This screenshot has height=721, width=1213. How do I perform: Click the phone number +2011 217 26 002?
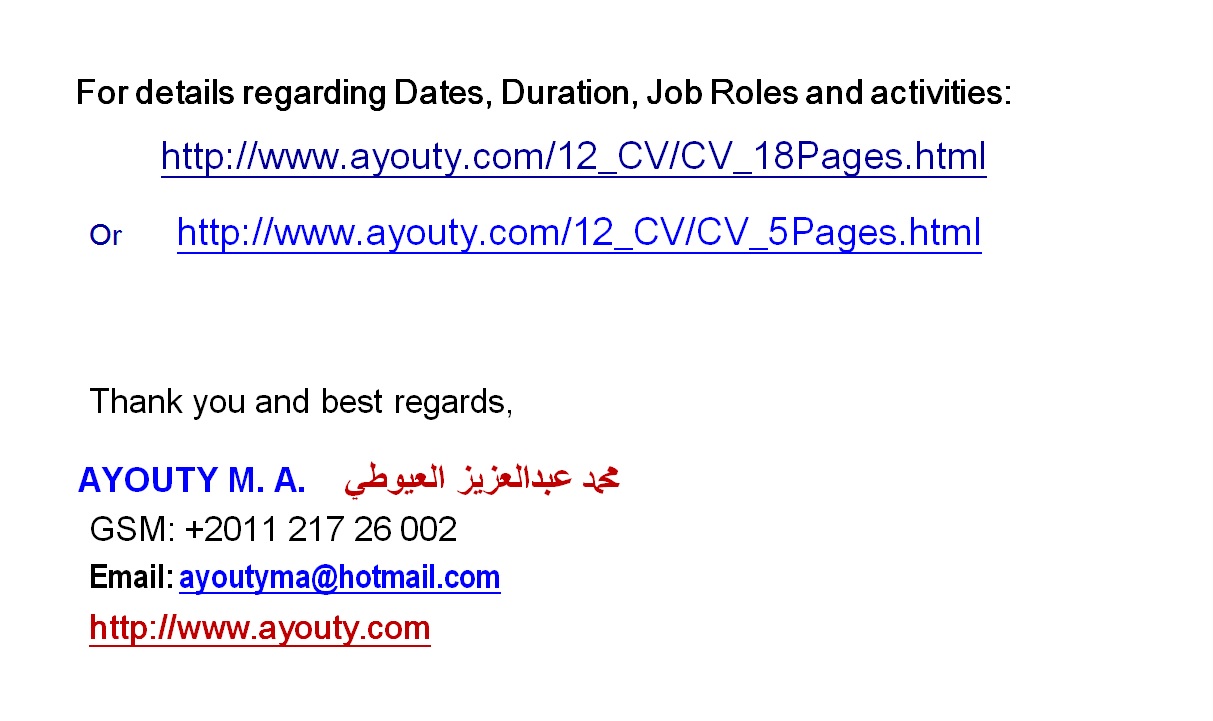pyautogui.click(x=321, y=529)
